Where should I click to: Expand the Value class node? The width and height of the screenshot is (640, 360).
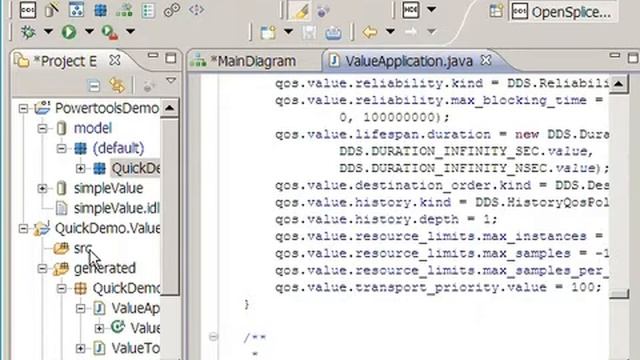pos(99,328)
